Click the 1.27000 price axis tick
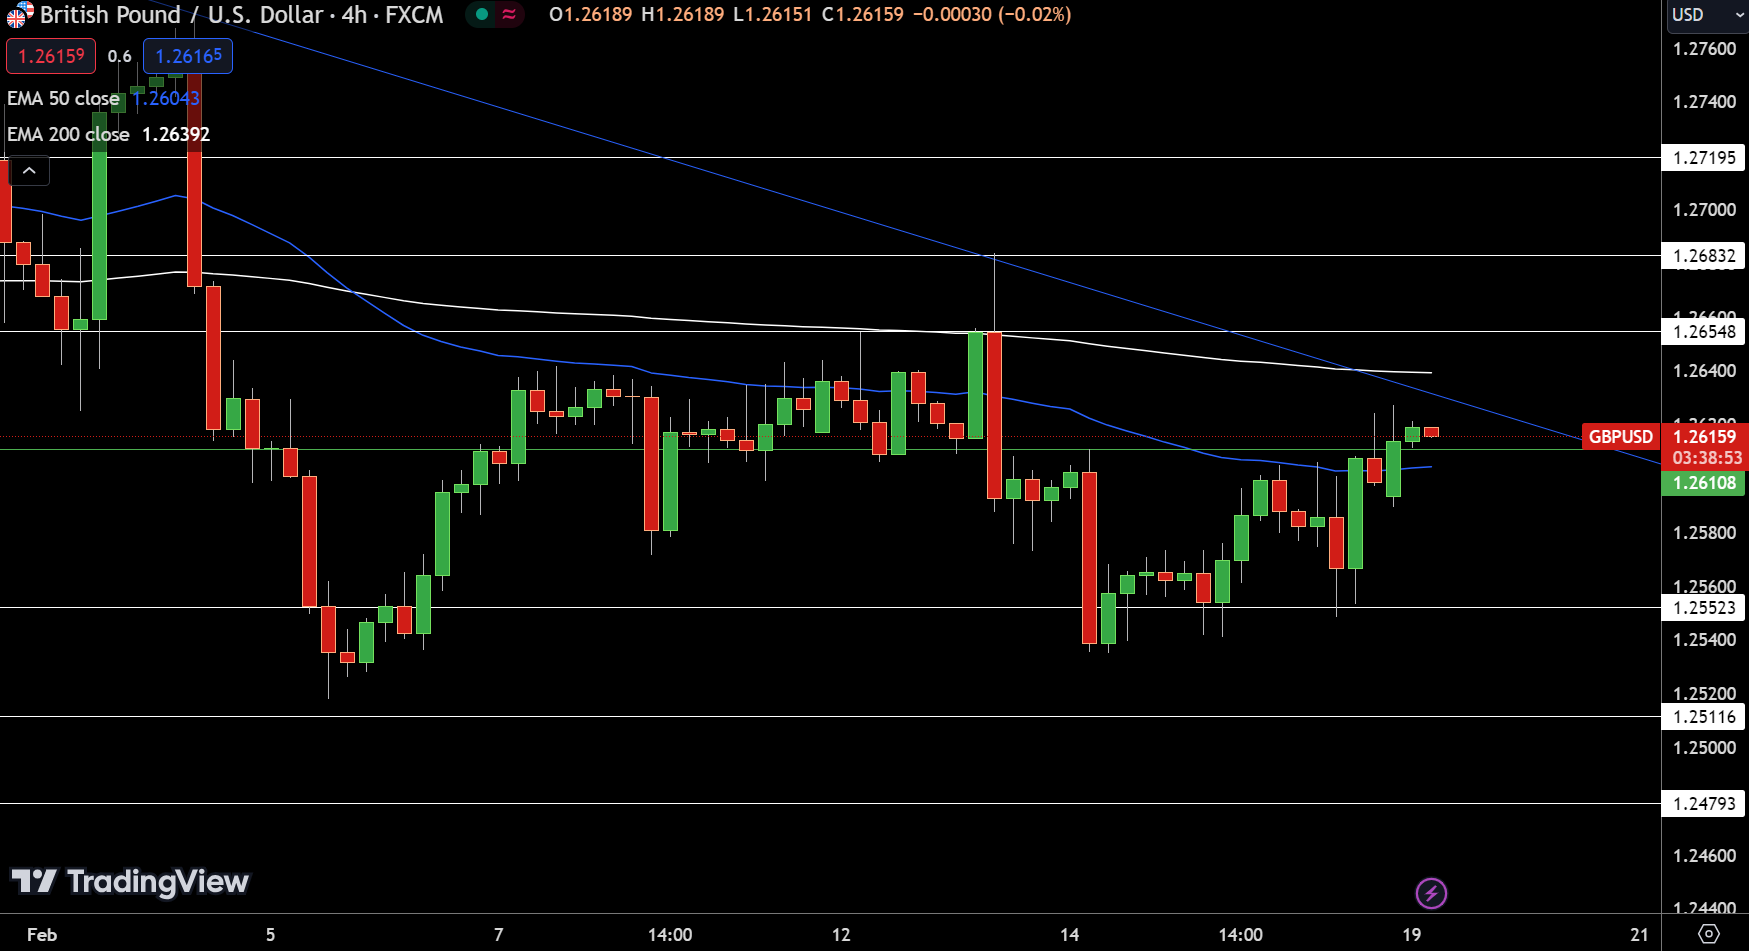The image size is (1749, 951). click(x=1704, y=210)
